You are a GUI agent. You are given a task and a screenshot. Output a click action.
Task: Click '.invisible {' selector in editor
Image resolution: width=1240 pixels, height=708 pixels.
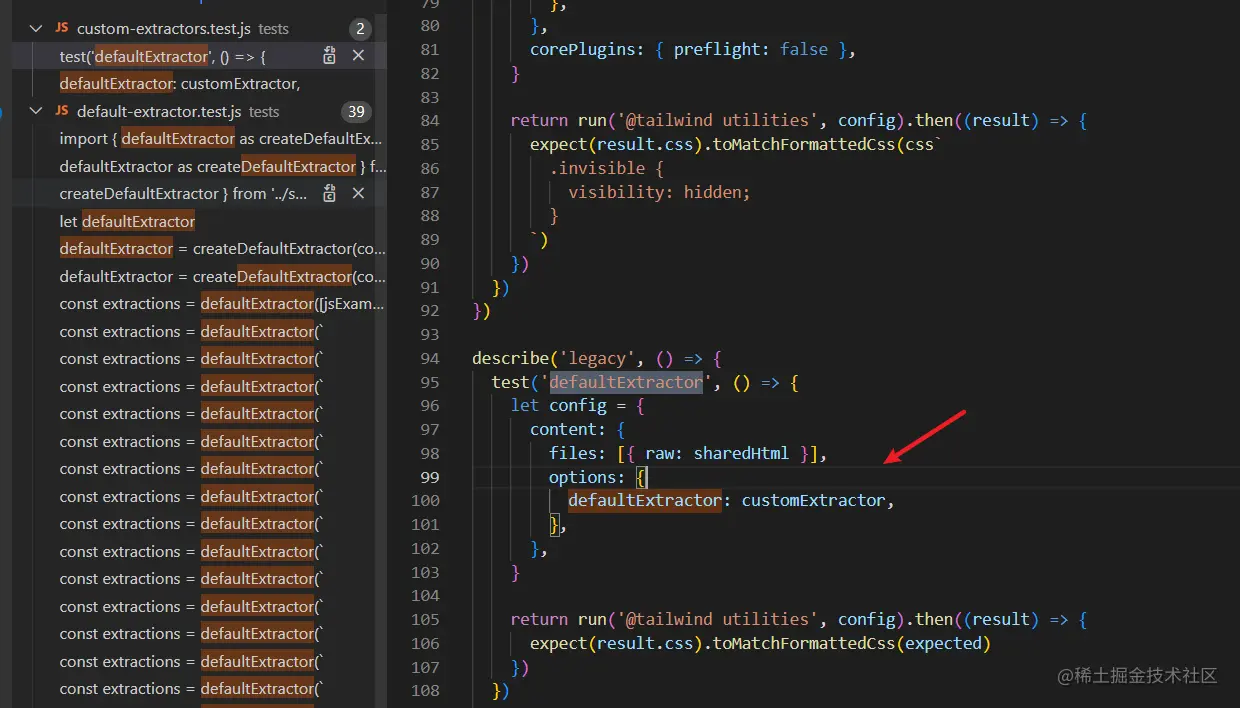click(606, 168)
